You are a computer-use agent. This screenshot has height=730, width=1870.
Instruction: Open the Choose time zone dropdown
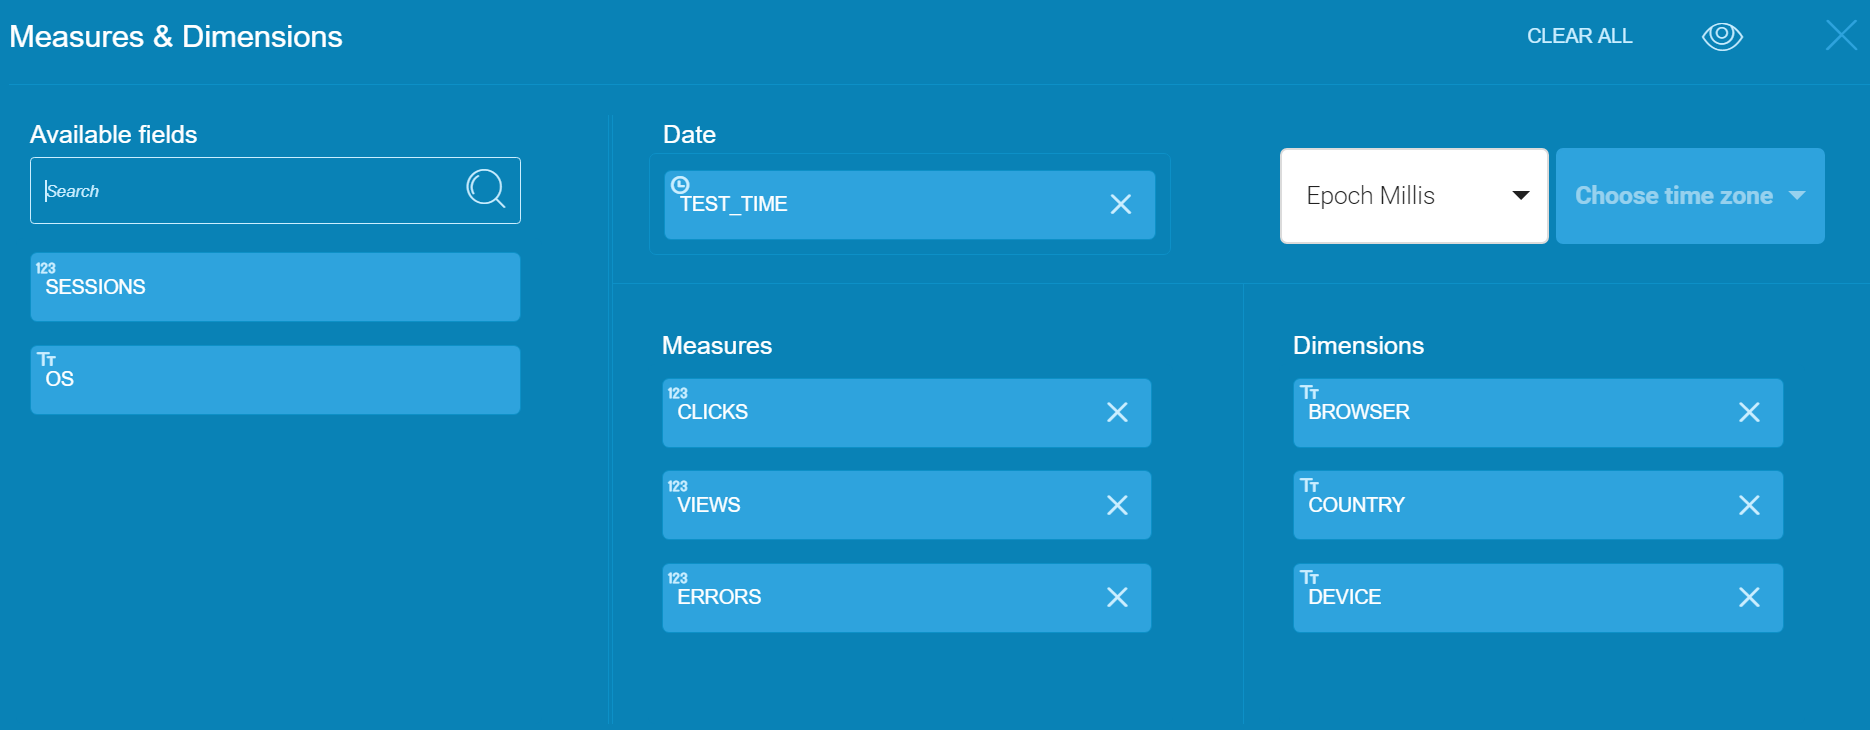[x=1690, y=196]
